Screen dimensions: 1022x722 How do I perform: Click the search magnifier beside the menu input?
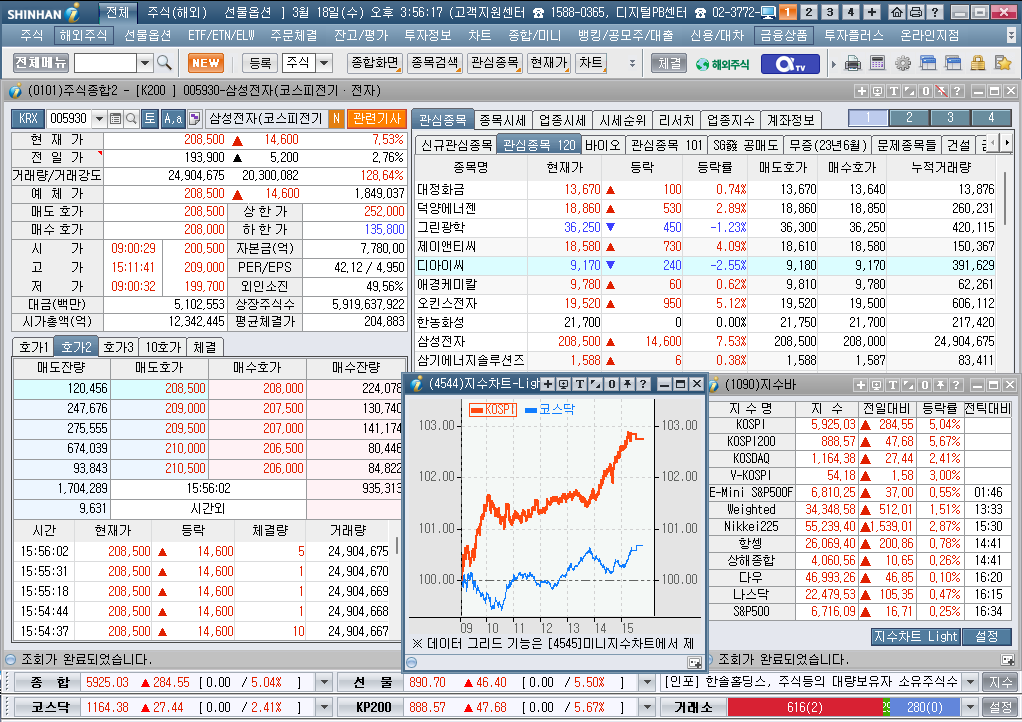click(164, 63)
